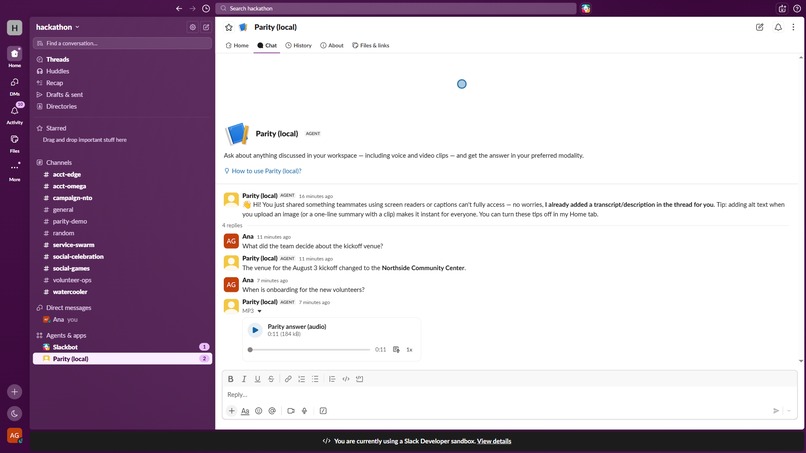Toggle bold formatting
Viewport: 806px width, 453px height.
tap(231, 379)
